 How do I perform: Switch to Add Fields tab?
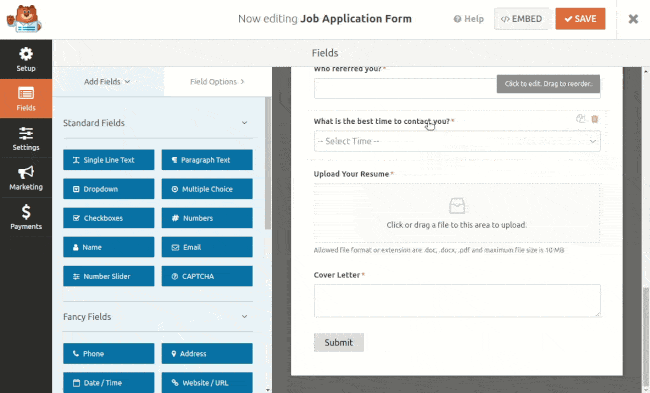pos(107,82)
